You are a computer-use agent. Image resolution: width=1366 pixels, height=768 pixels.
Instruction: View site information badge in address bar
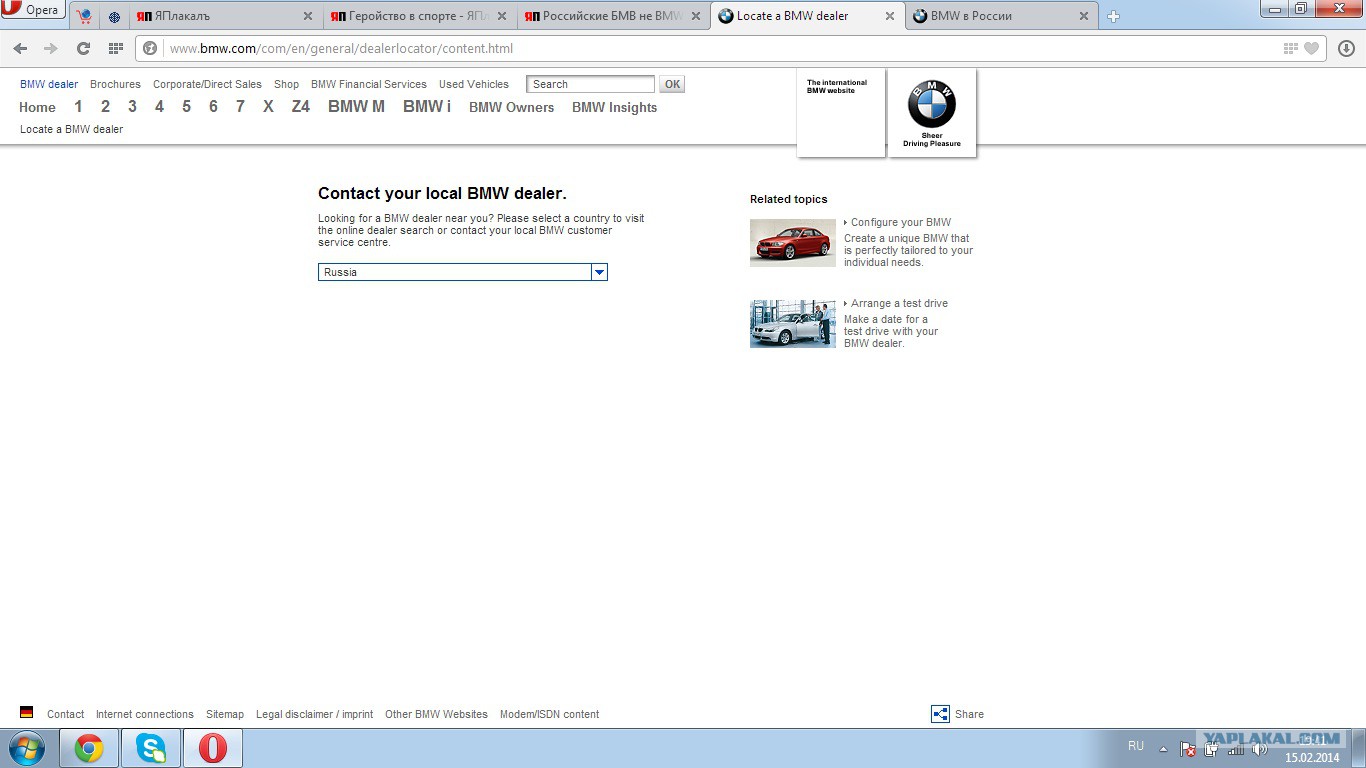(x=151, y=48)
